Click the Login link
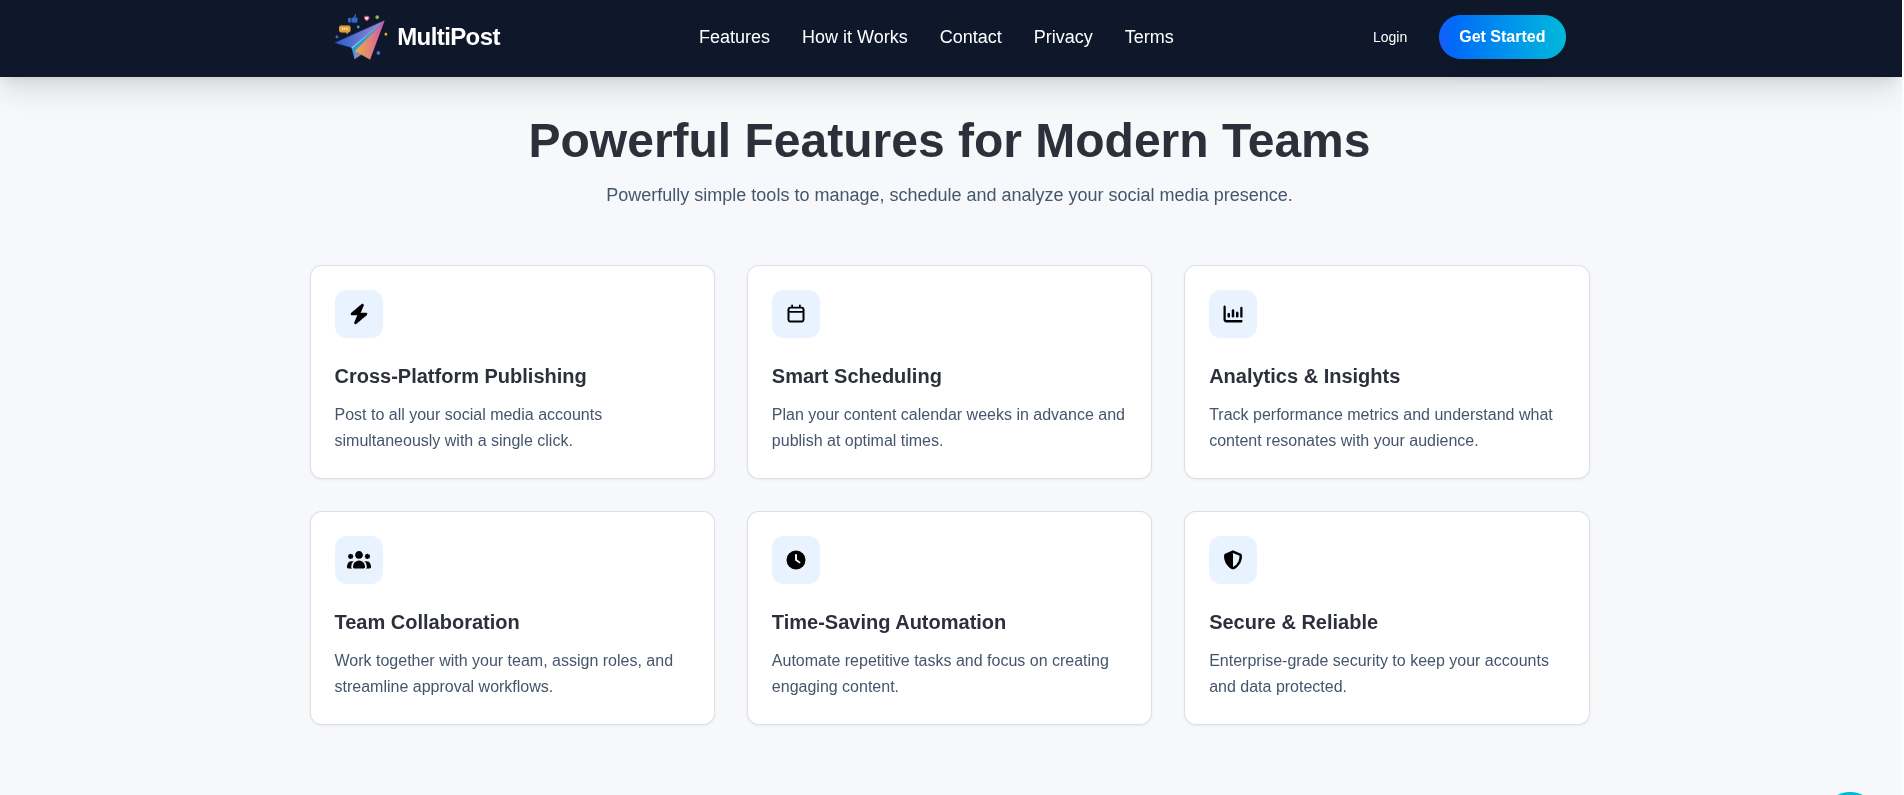 click(x=1390, y=37)
